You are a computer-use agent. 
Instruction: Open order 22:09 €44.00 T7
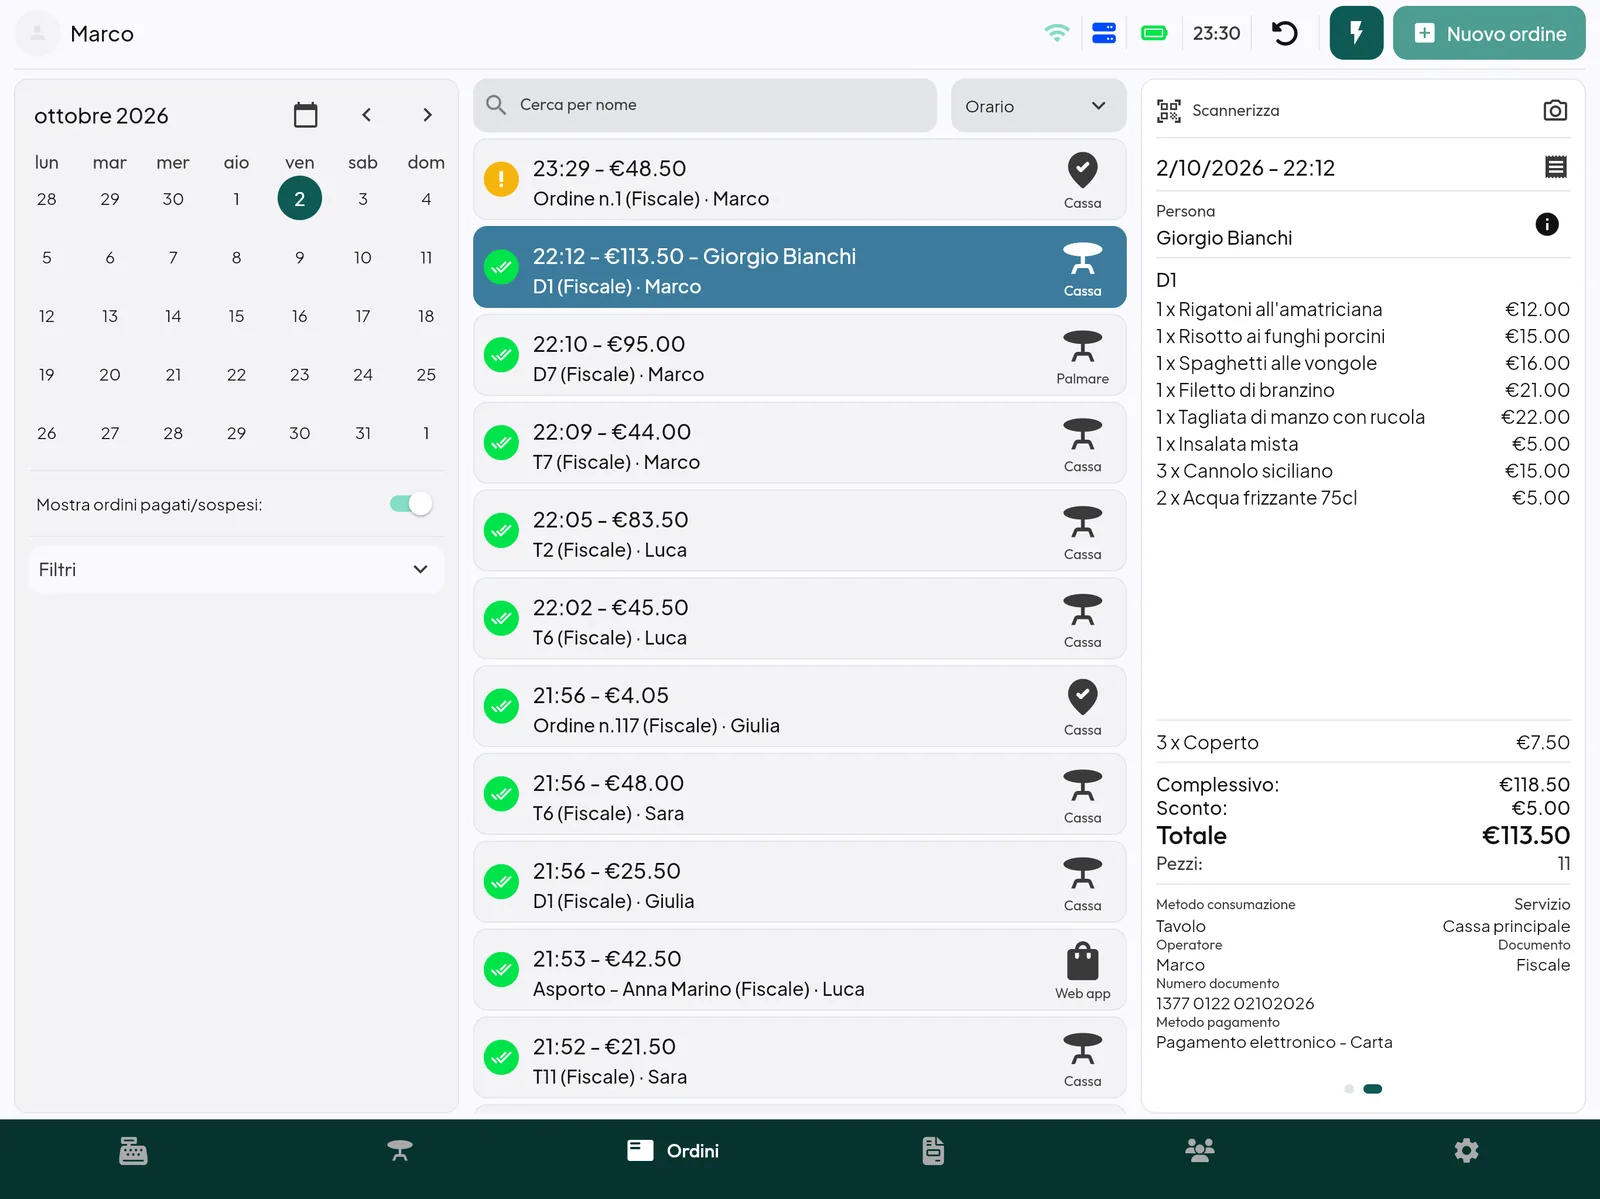point(800,443)
